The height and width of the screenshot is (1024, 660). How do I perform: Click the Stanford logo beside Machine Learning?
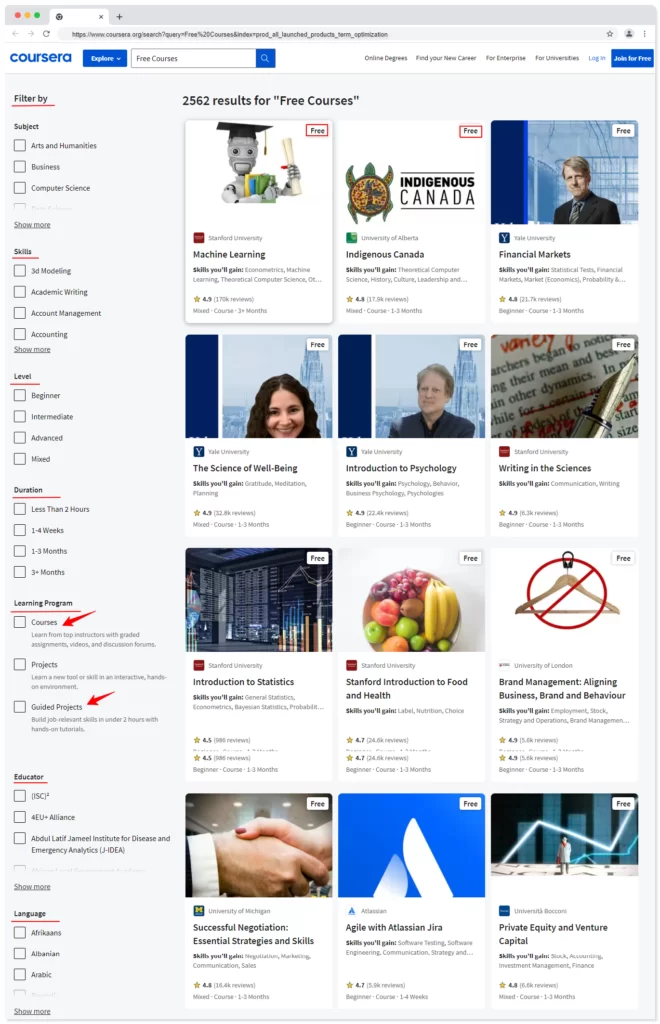198,238
